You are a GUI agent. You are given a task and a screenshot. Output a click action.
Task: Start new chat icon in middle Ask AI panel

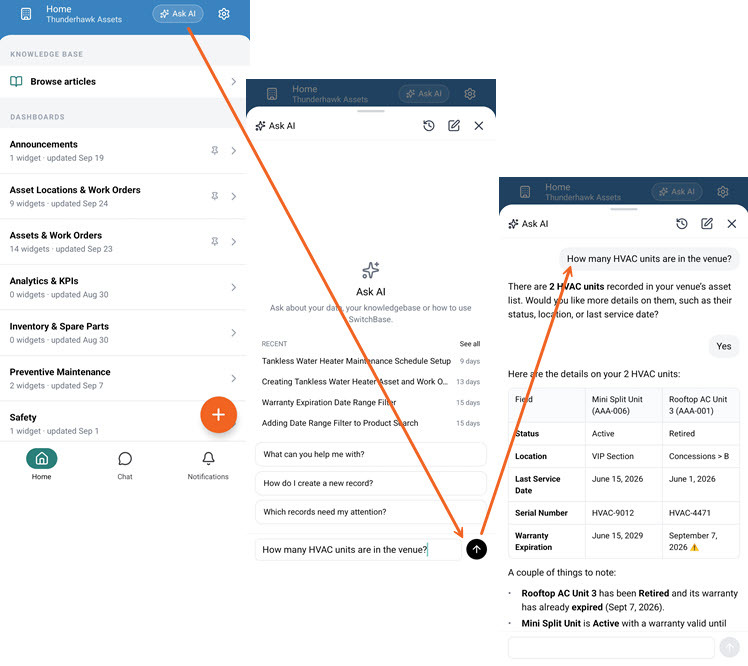454,125
